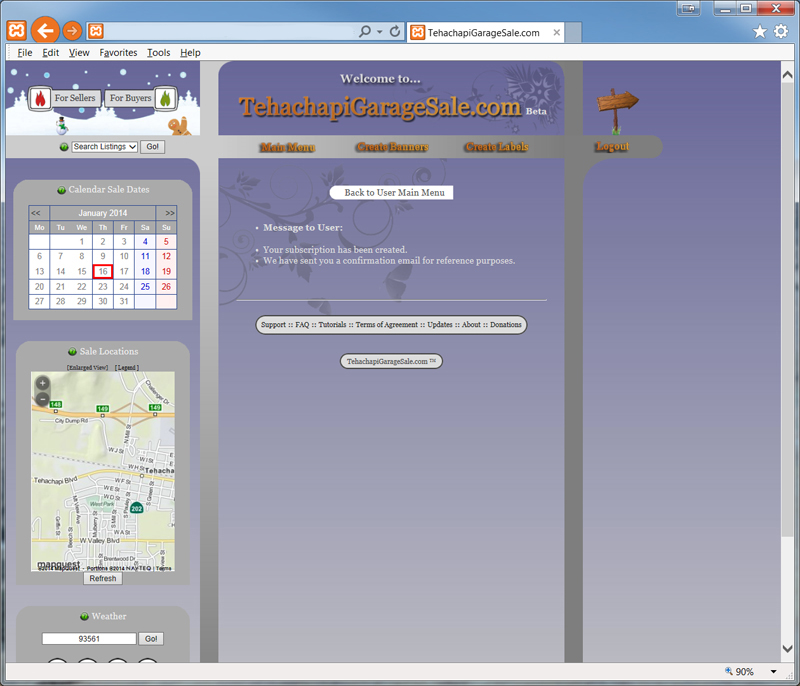
Task: Open the Terms of Agreement footer link
Action: pos(386,324)
